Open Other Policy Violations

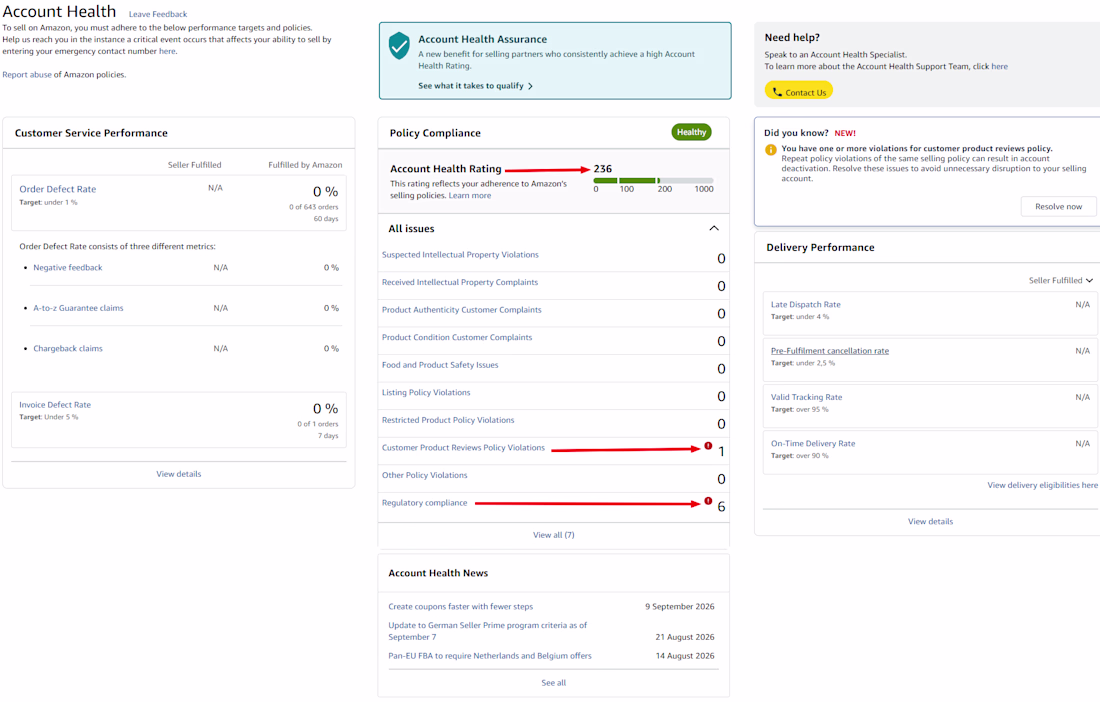point(424,475)
